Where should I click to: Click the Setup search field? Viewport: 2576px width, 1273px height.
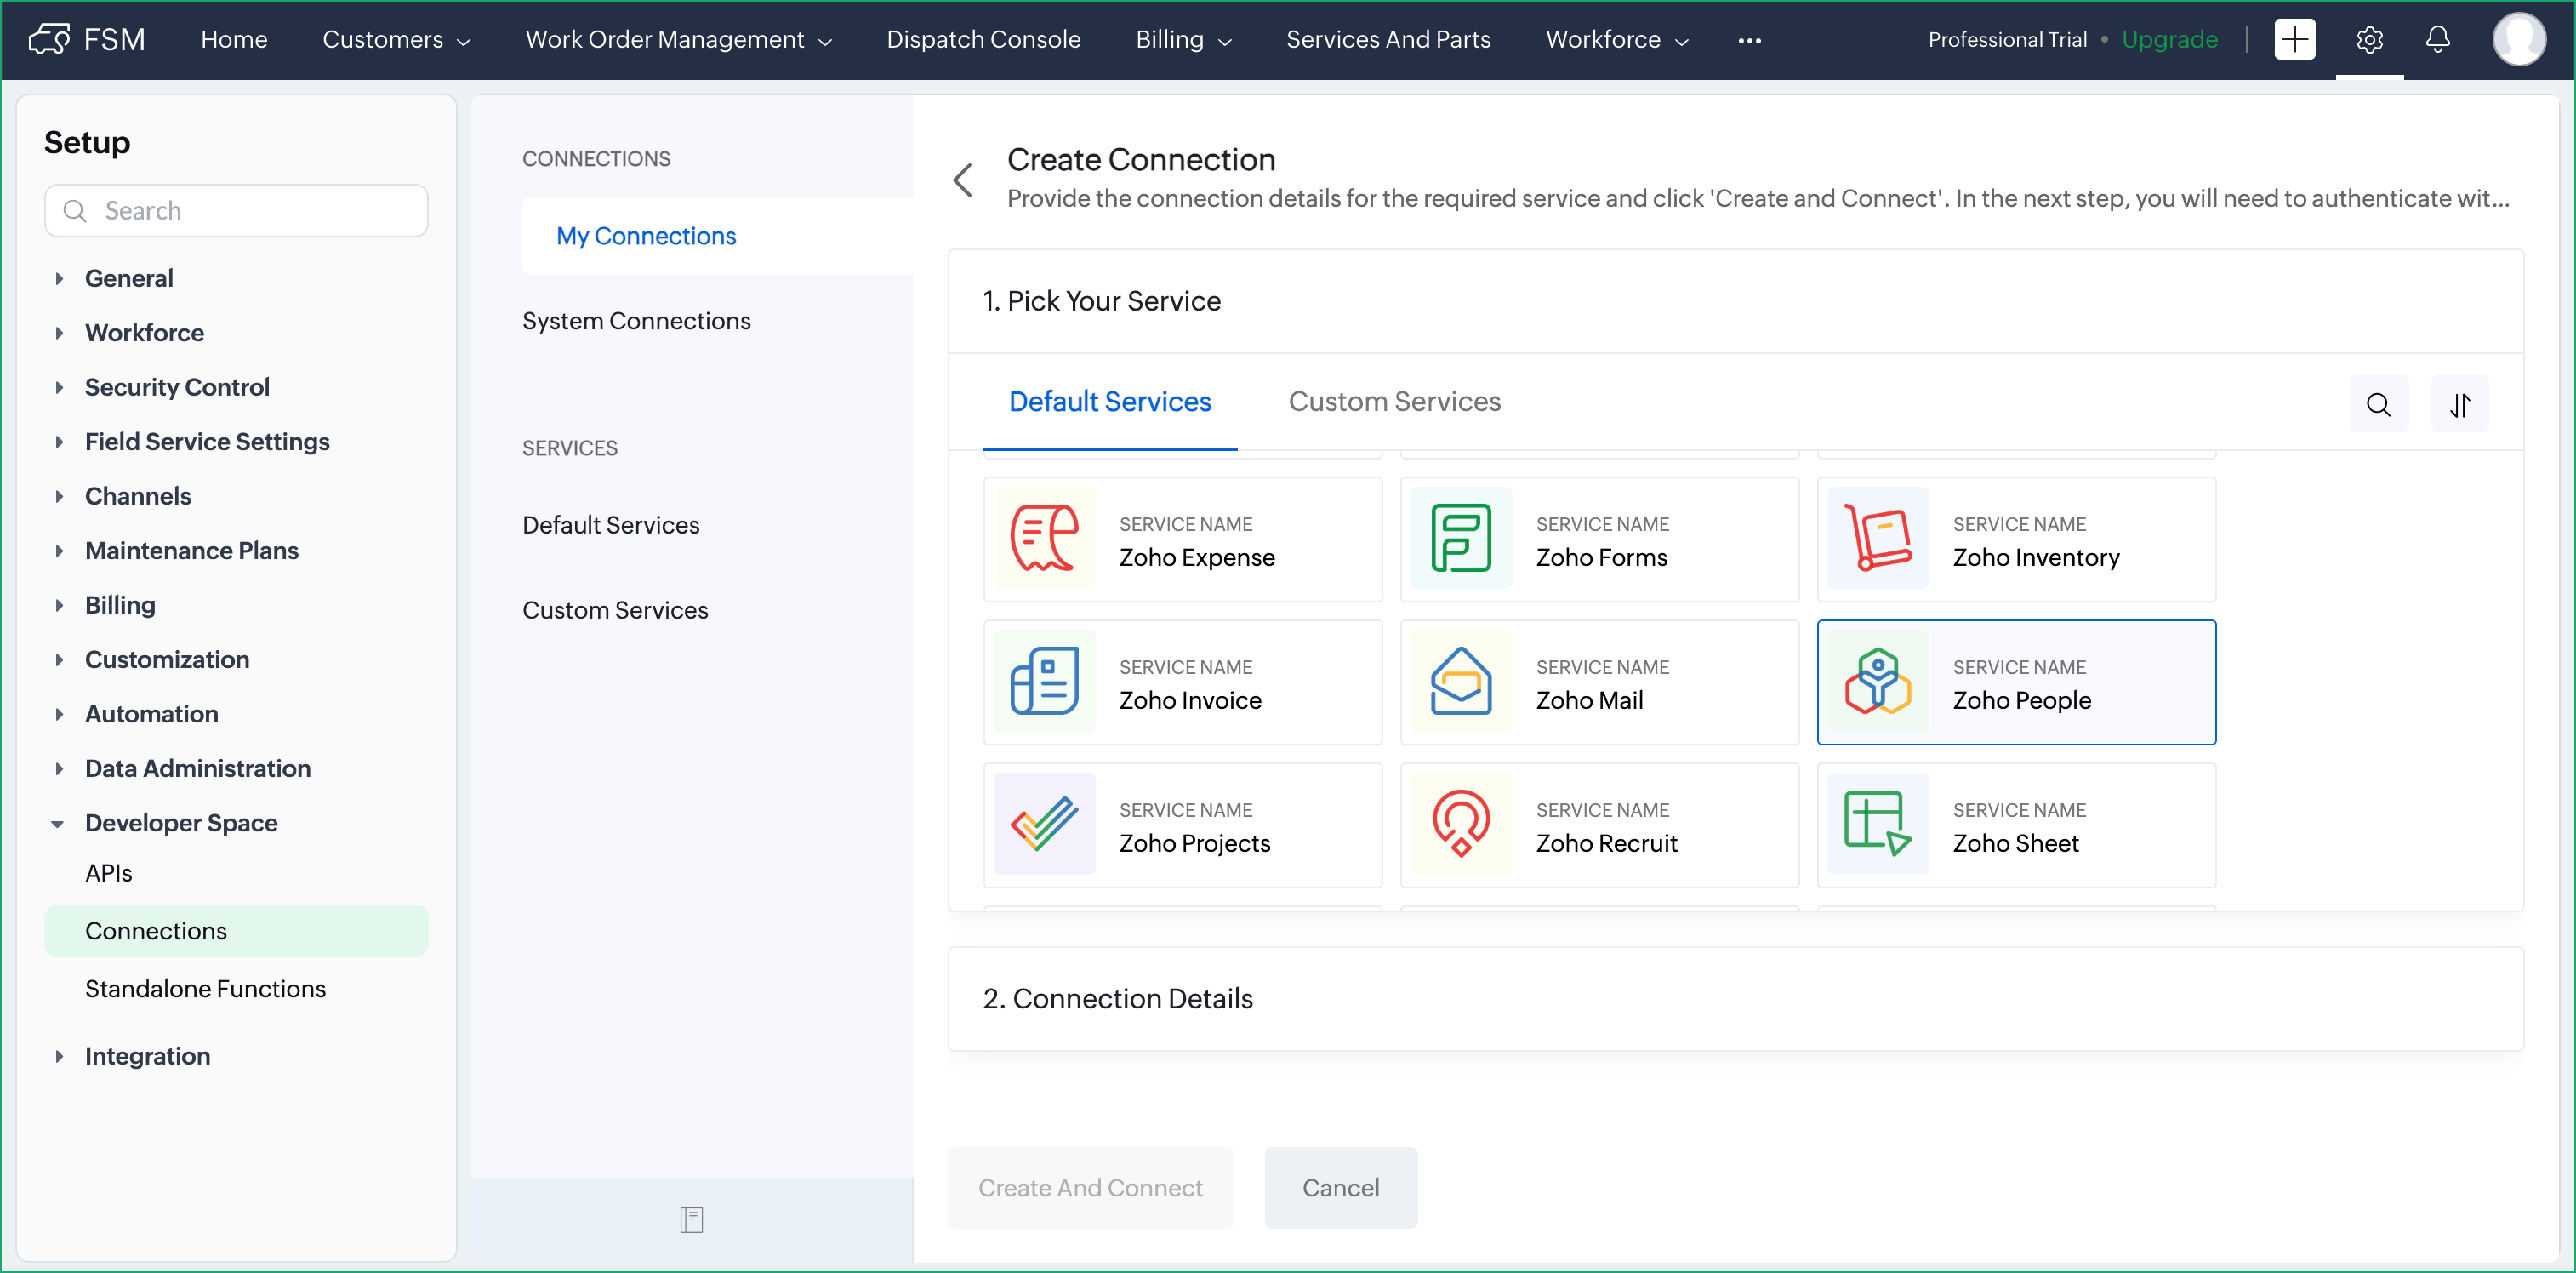[236, 210]
